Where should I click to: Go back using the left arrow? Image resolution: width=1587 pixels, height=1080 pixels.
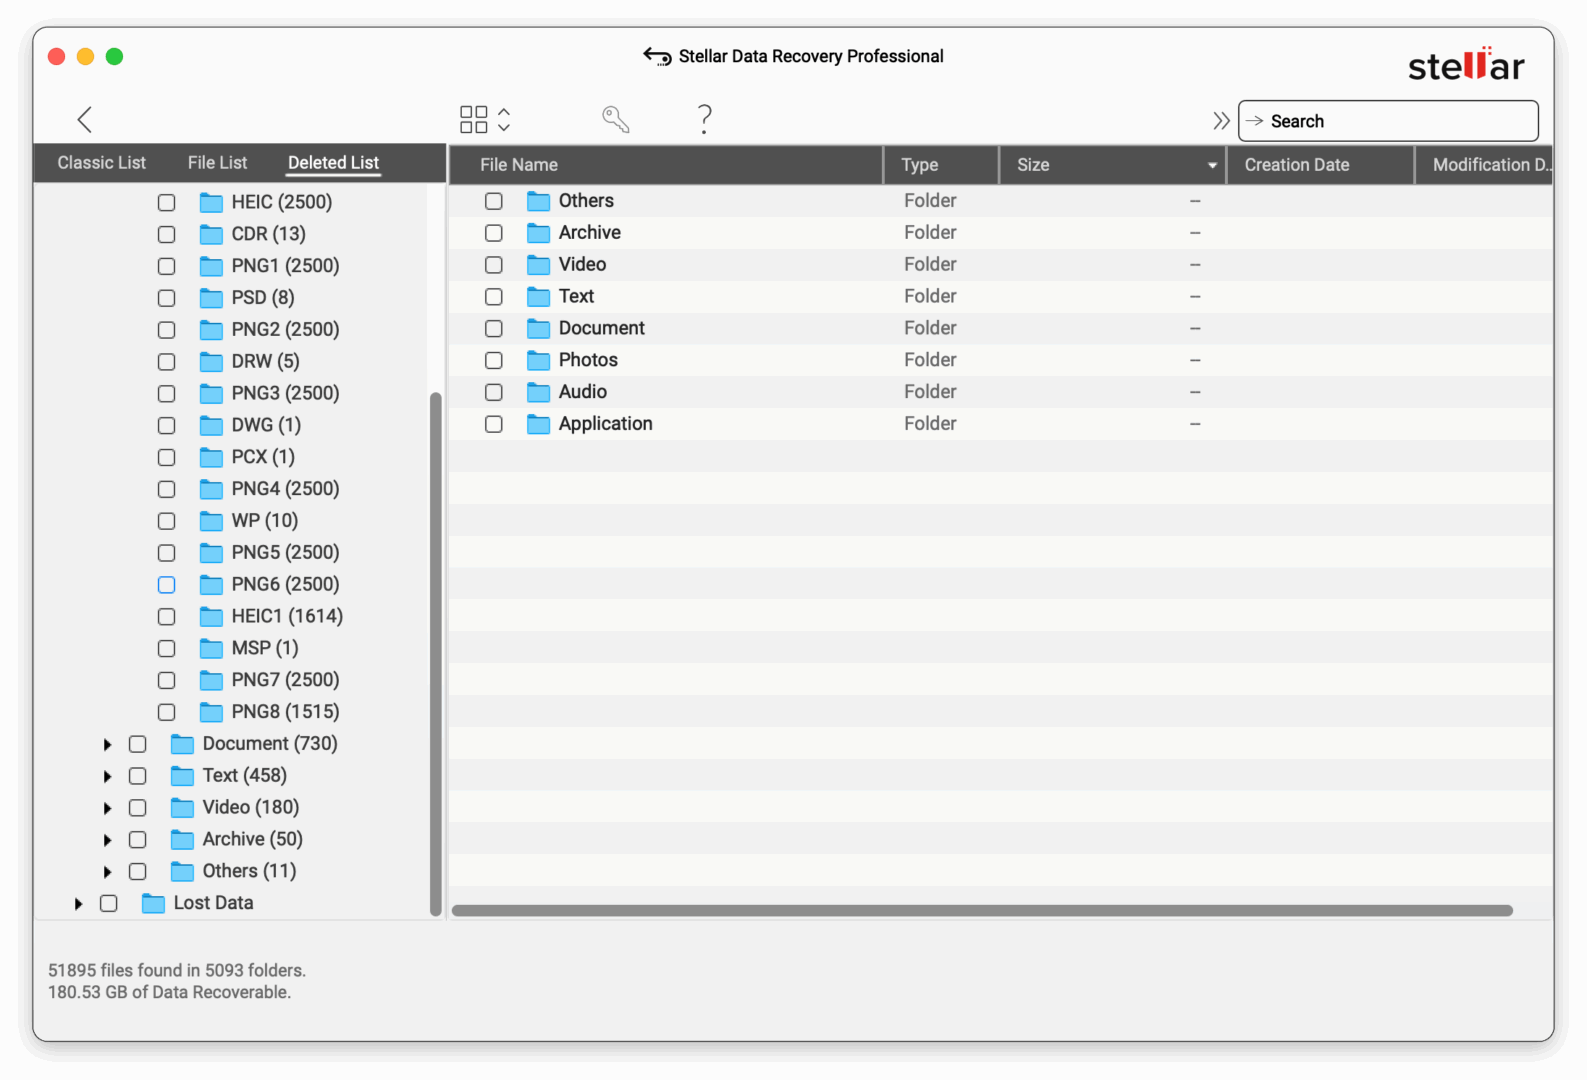click(85, 120)
